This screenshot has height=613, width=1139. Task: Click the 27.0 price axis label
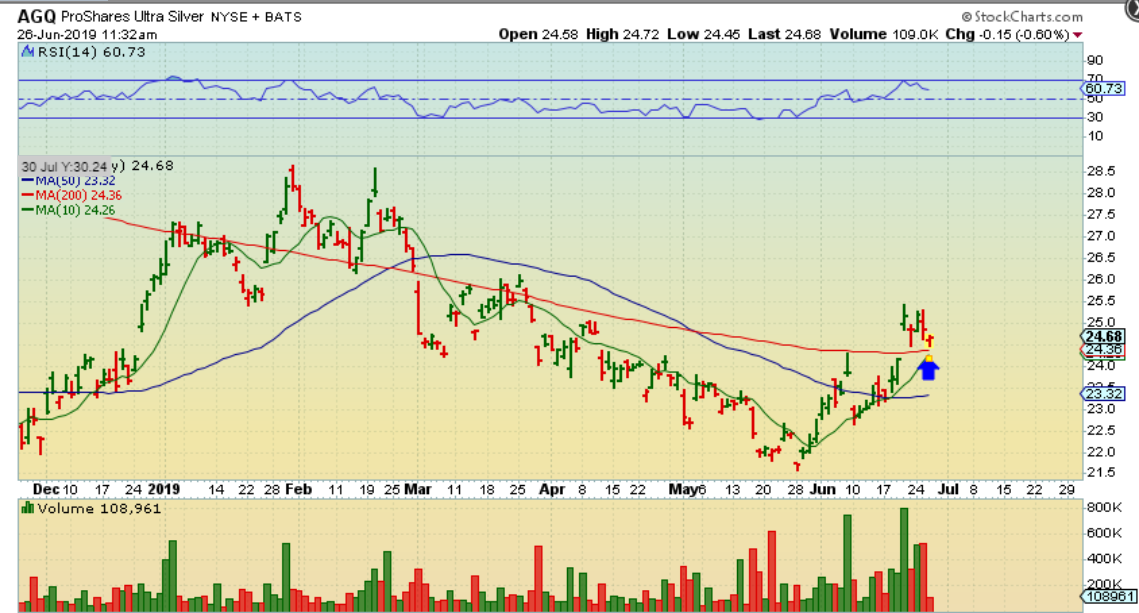(x=1101, y=236)
